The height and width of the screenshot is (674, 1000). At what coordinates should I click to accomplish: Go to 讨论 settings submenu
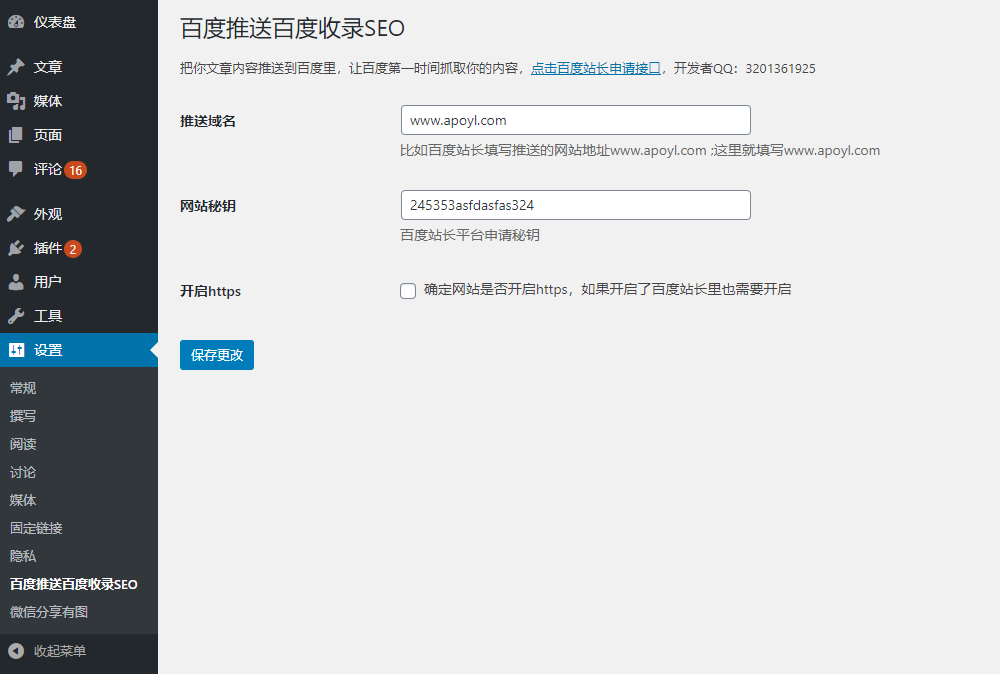23,472
